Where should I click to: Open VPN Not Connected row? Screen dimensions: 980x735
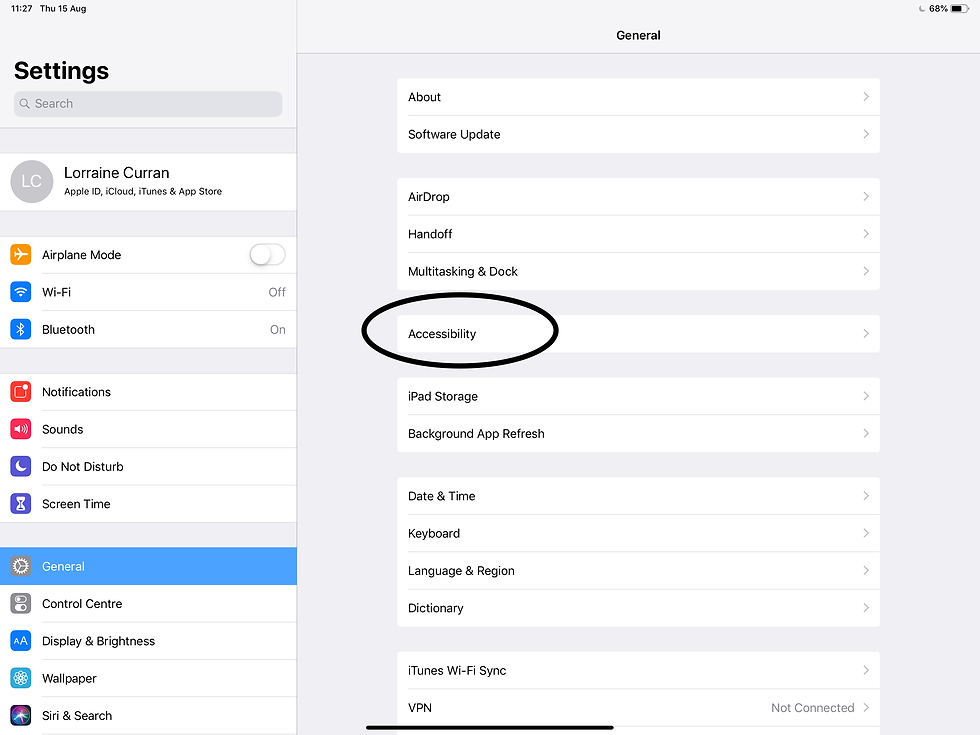tap(638, 708)
